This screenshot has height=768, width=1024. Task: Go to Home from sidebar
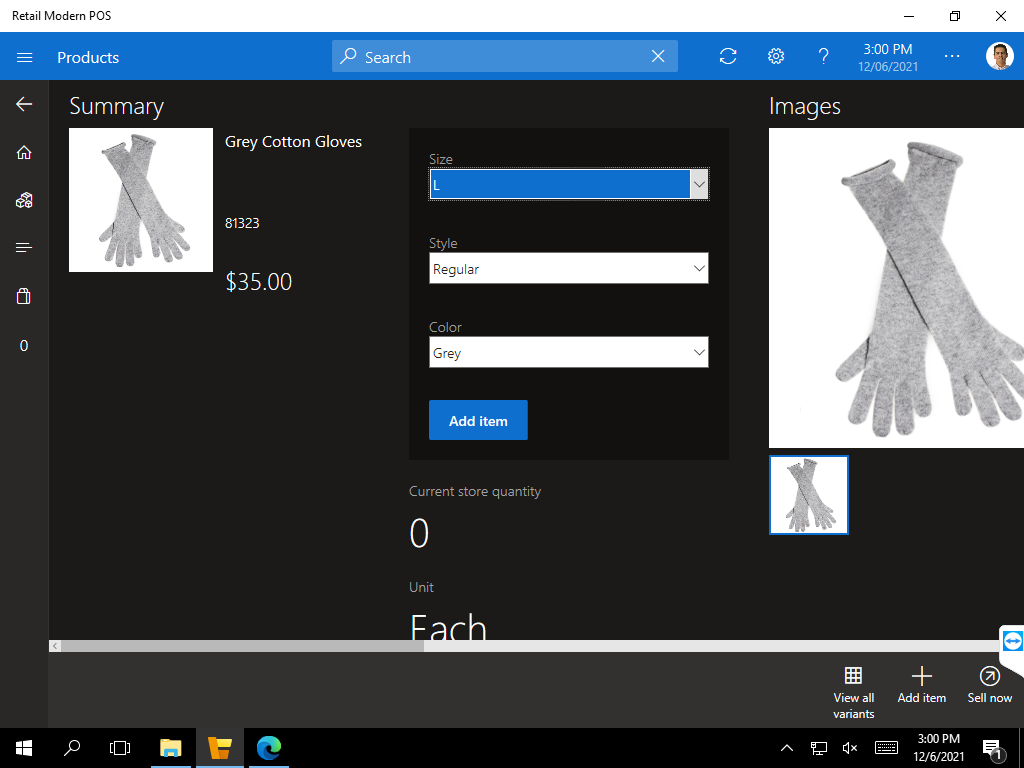pyautogui.click(x=24, y=152)
